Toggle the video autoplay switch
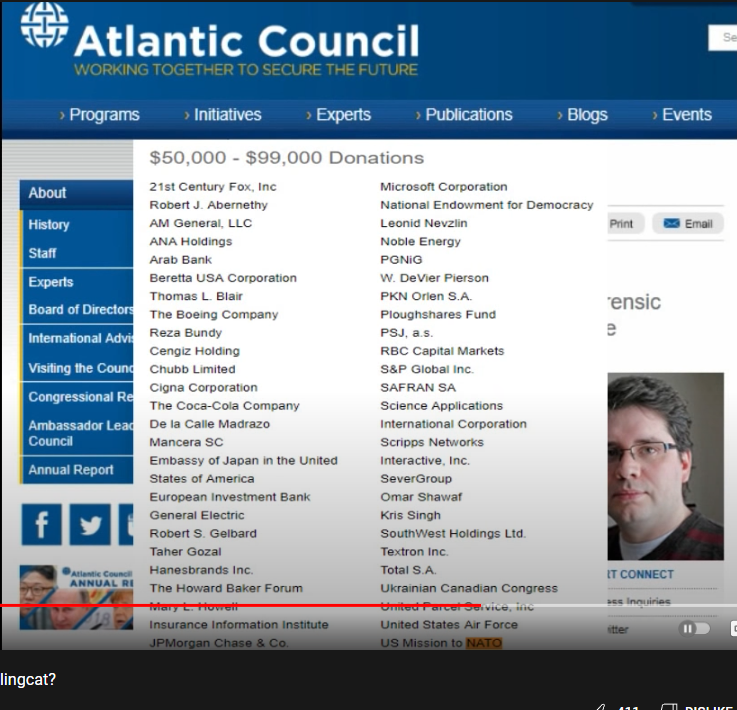737x710 pixels. click(694, 628)
